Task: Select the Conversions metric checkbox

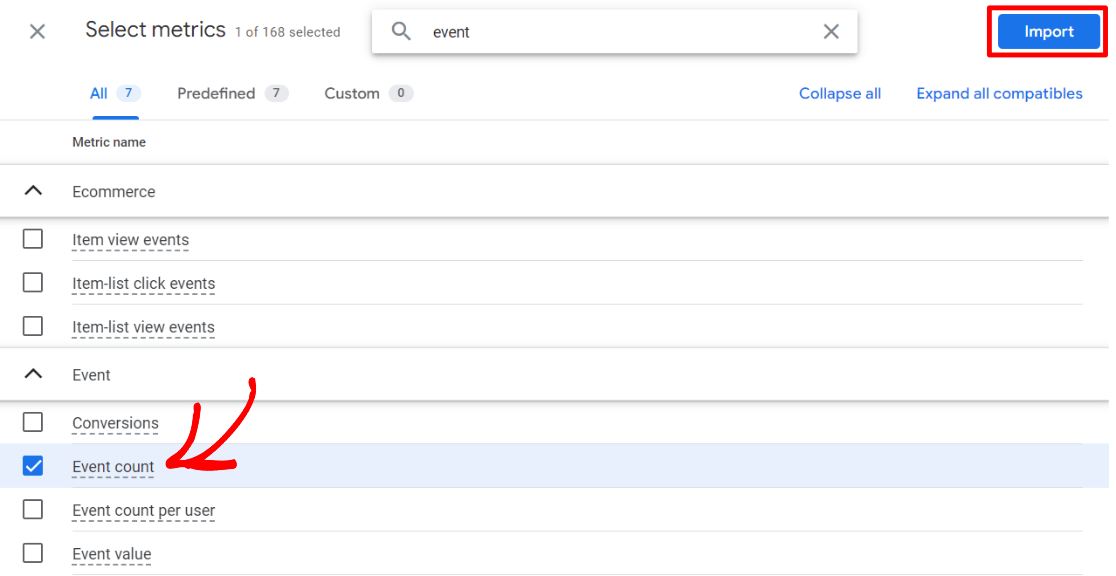Action: [x=33, y=422]
